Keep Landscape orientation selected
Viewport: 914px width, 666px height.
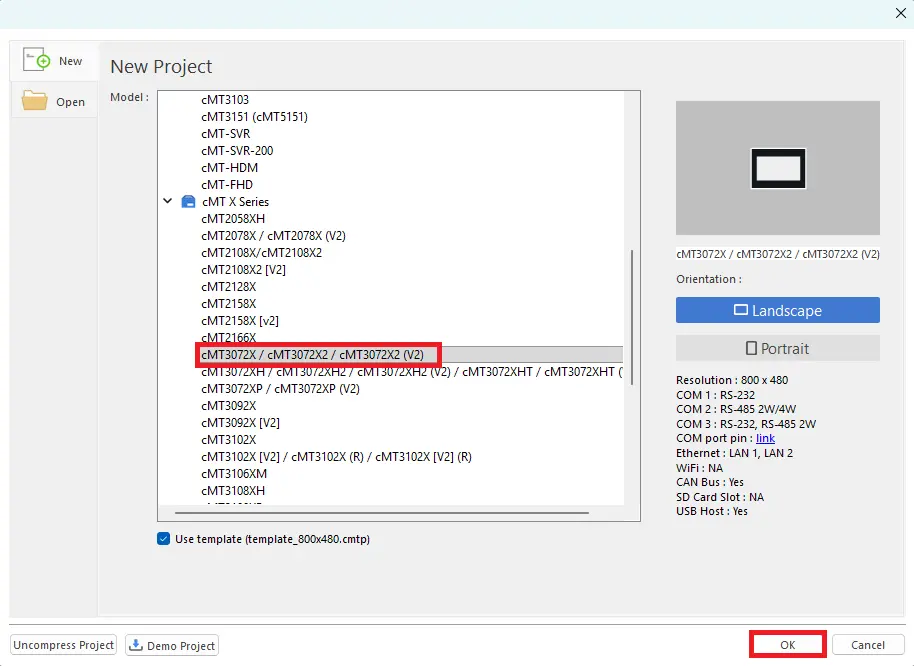point(778,310)
